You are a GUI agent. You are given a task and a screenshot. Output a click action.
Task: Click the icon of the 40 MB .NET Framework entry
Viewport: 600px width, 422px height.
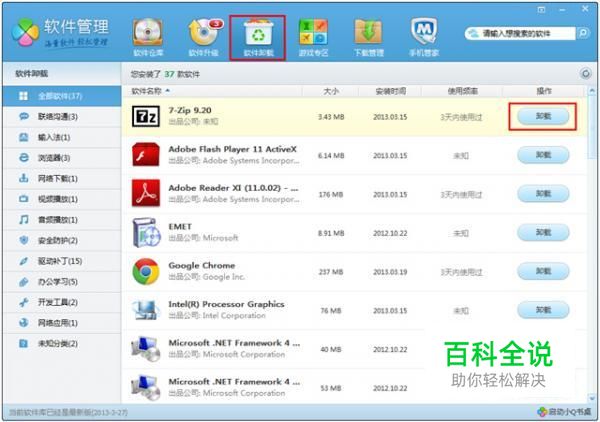coord(145,349)
